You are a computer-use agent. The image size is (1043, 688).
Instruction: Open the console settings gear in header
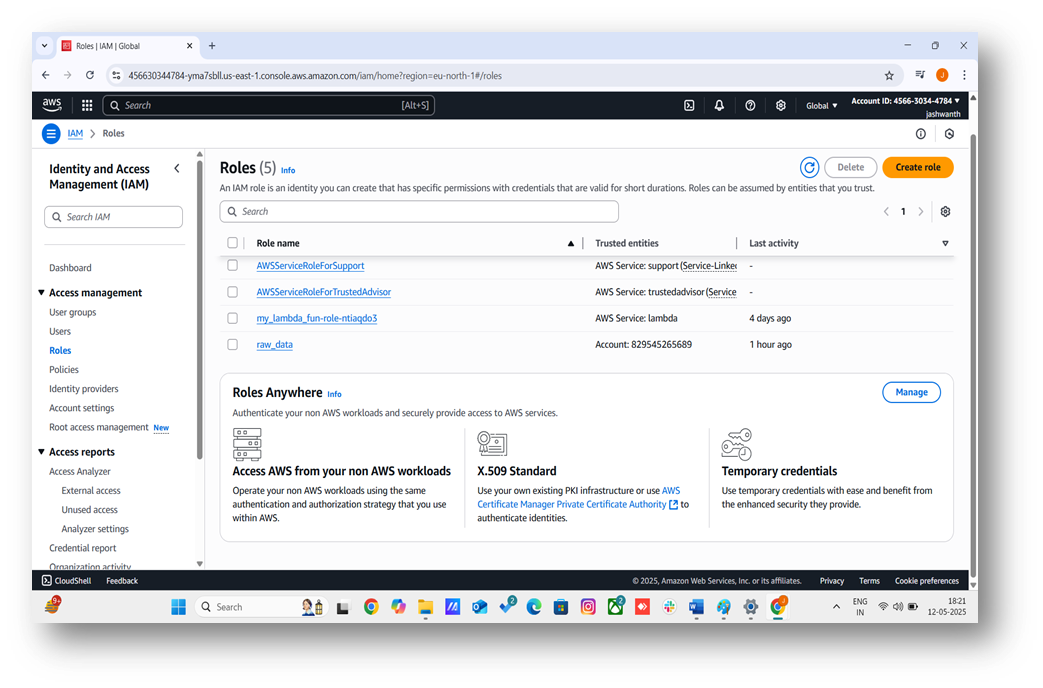(780, 105)
